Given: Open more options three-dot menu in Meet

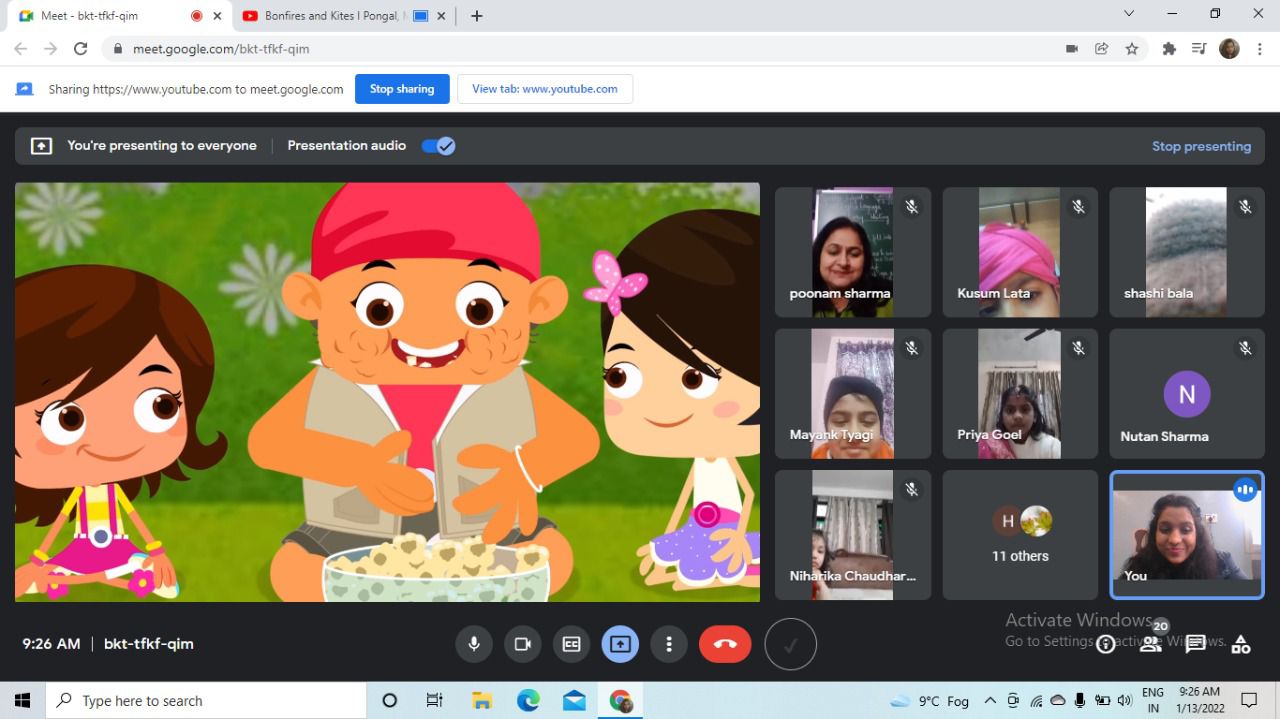Looking at the screenshot, I should click(x=669, y=644).
